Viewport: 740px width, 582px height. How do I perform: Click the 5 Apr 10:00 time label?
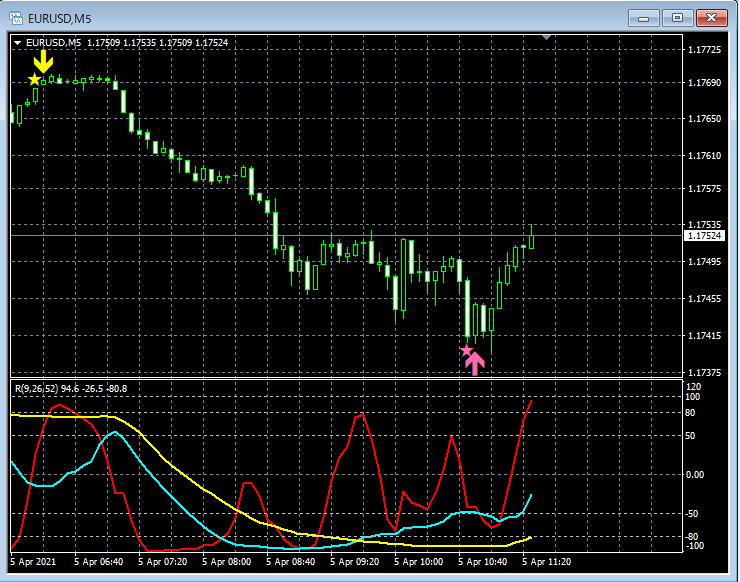419,562
